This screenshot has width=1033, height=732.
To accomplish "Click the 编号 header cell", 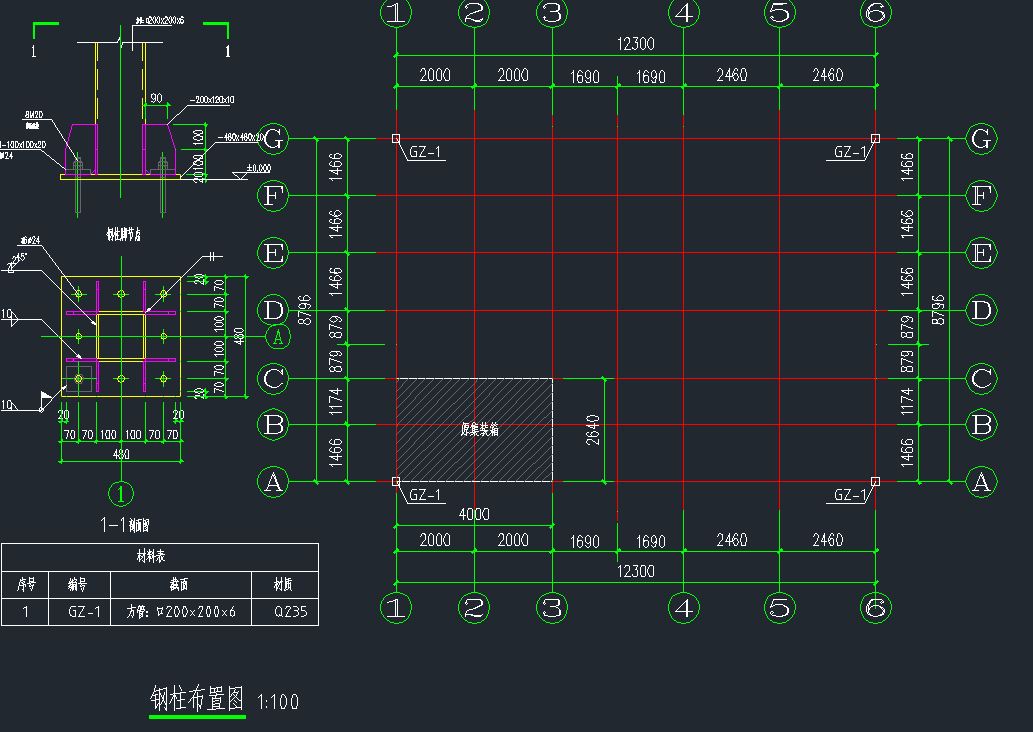I will coord(77,584).
